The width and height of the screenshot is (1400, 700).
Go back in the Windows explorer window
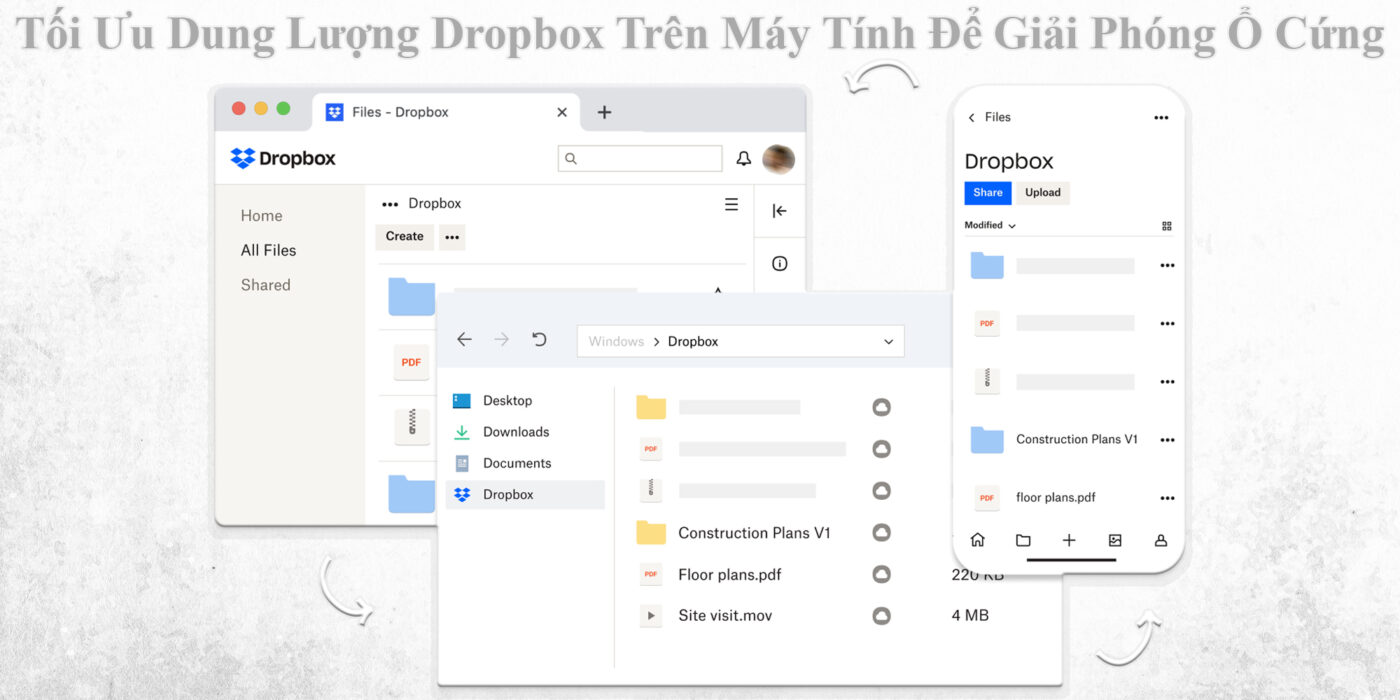coord(464,340)
